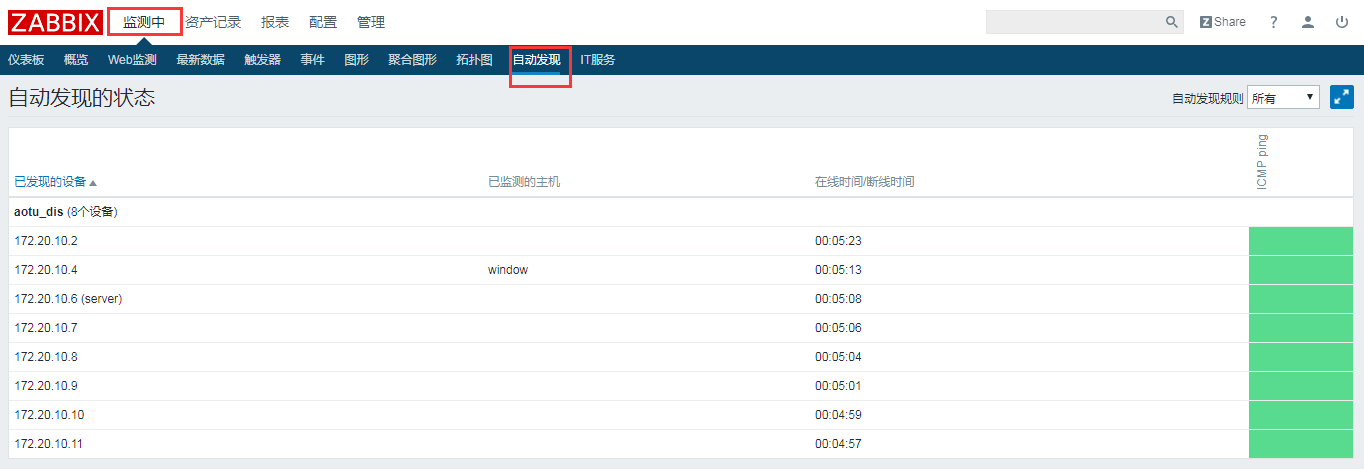Click the 在线时间/断线时间 column header
Image resolution: width=1364 pixels, height=469 pixels.
pos(864,182)
